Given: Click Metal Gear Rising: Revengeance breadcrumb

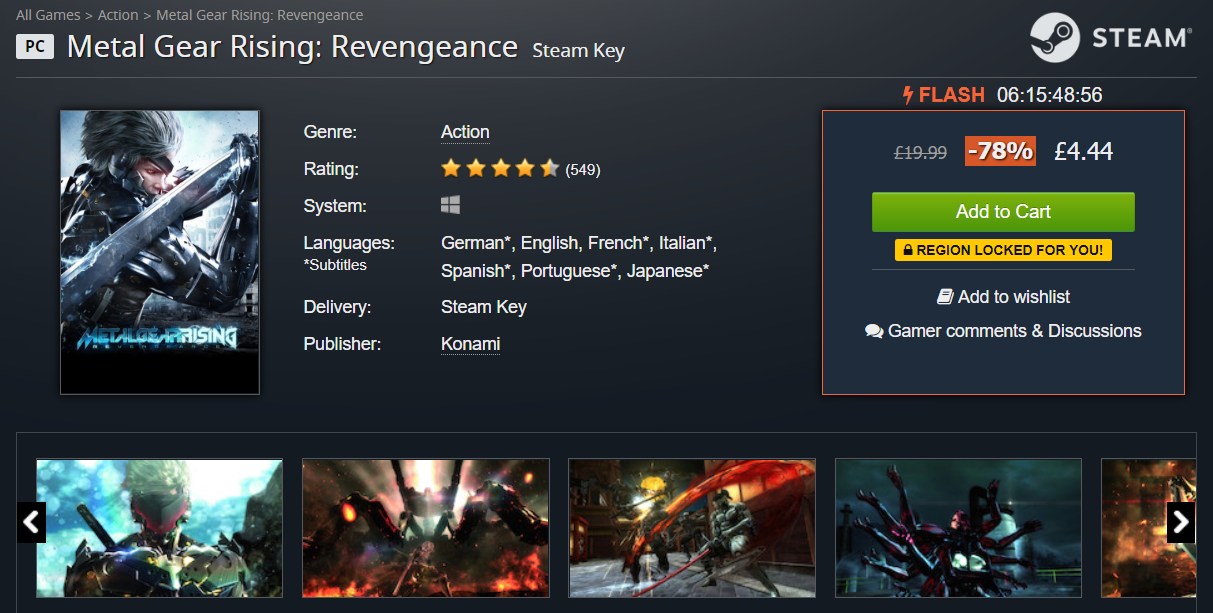Looking at the screenshot, I should [x=260, y=15].
